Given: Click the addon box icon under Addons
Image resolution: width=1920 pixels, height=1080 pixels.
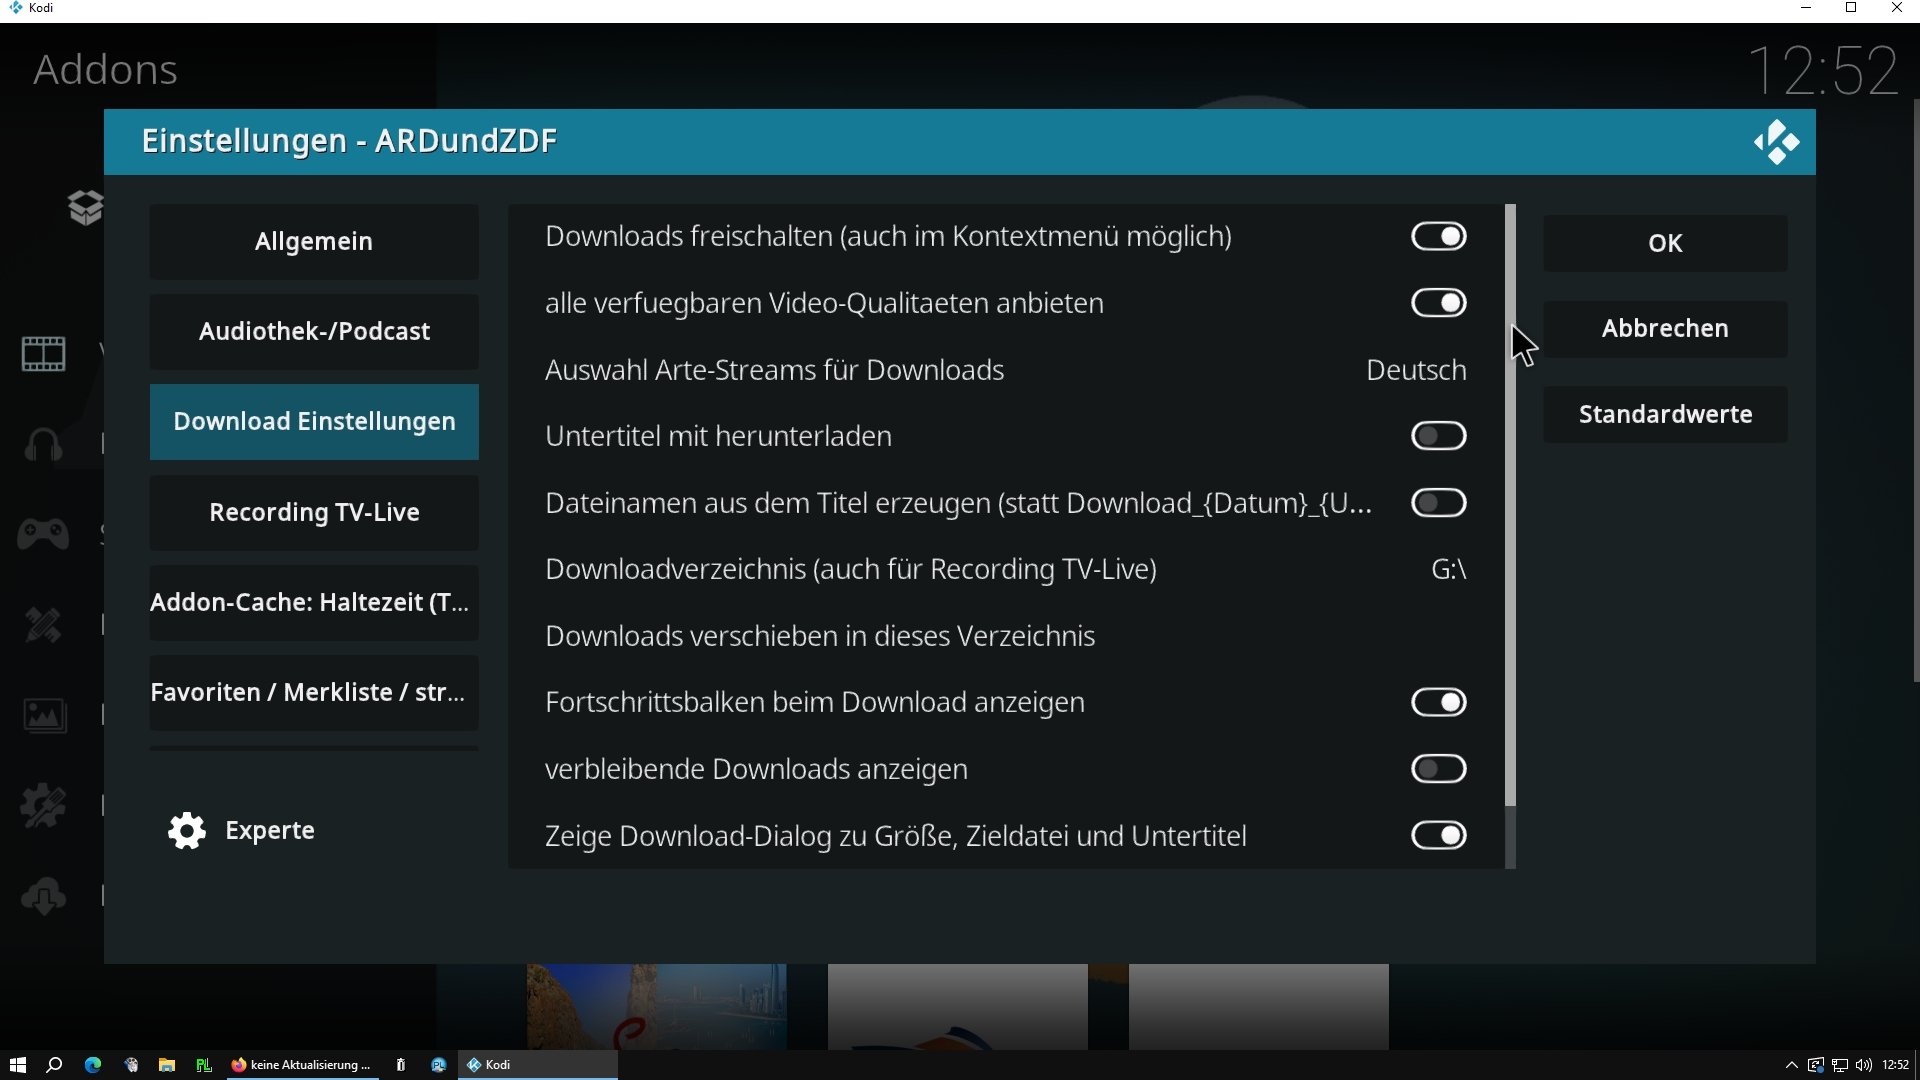Looking at the screenshot, I should click(86, 208).
